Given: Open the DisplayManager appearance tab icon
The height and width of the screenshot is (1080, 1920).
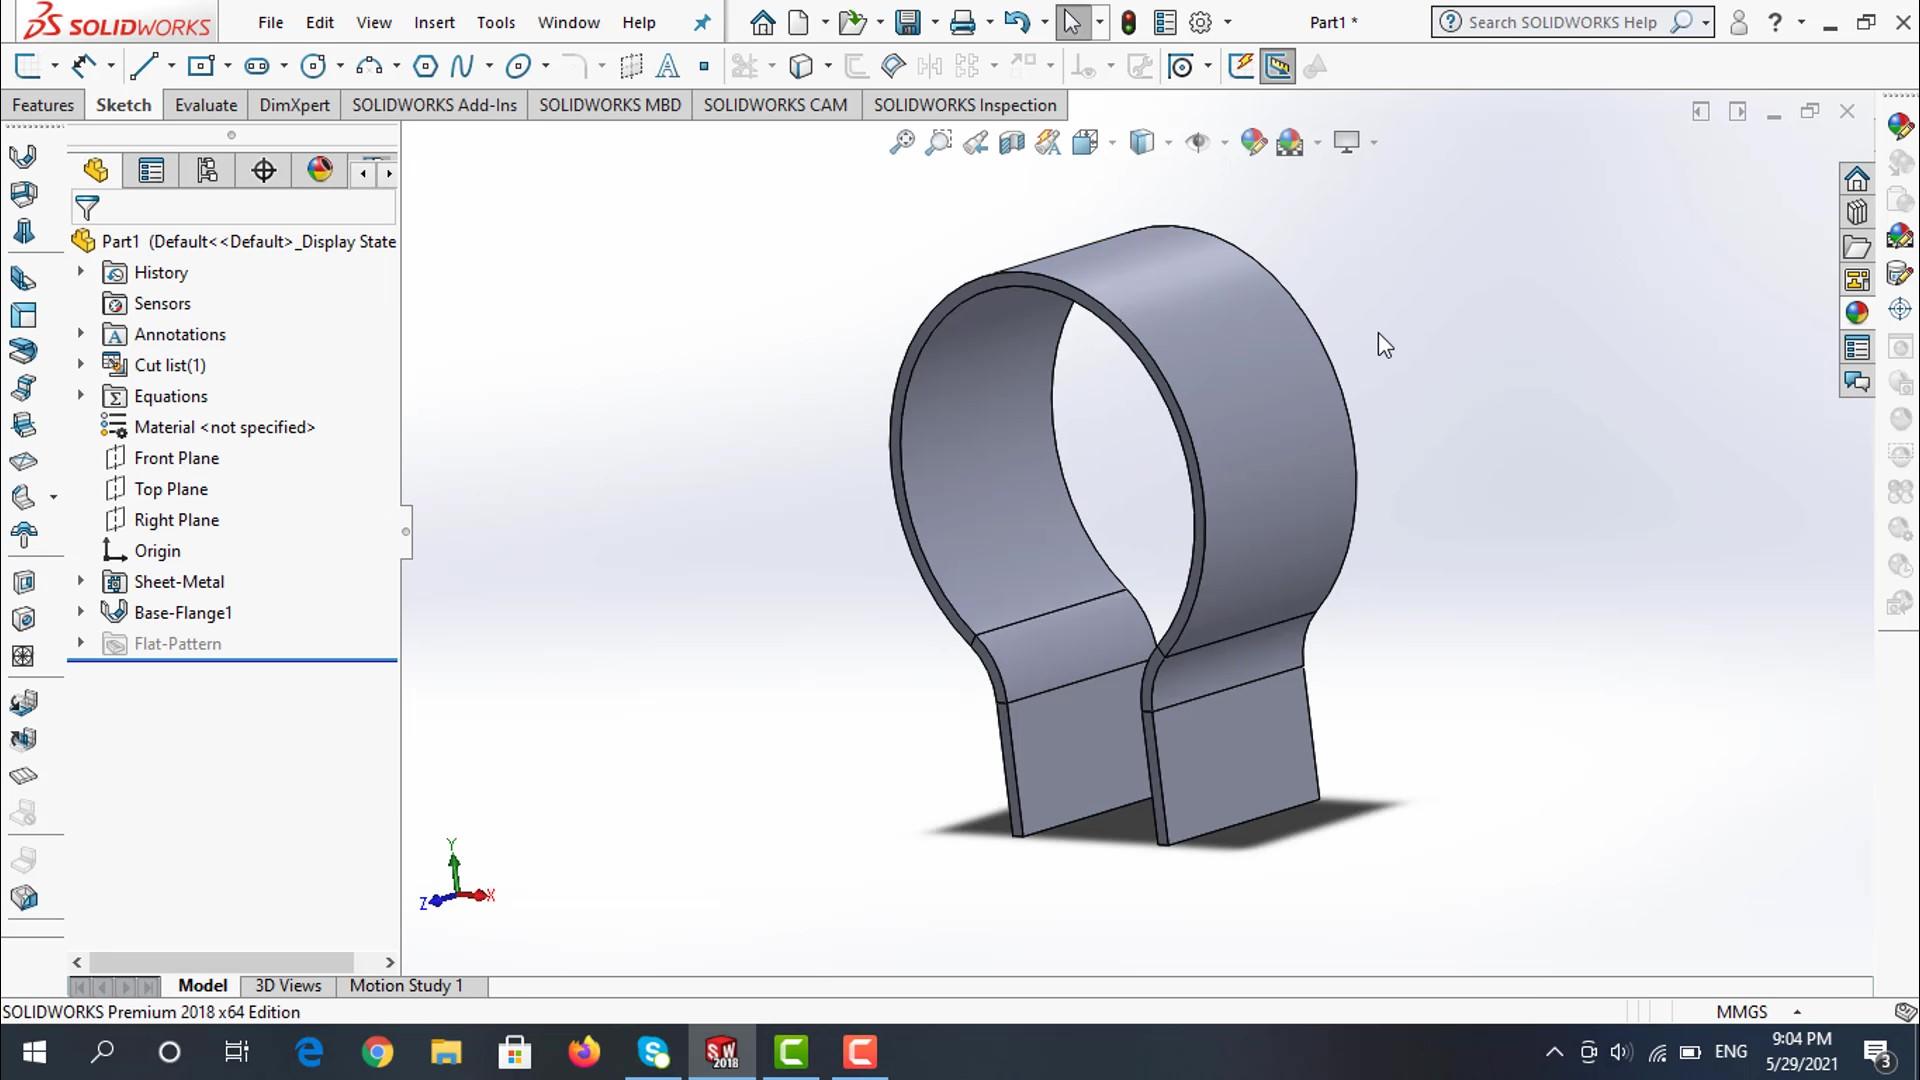Looking at the screenshot, I should pos(320,170).
